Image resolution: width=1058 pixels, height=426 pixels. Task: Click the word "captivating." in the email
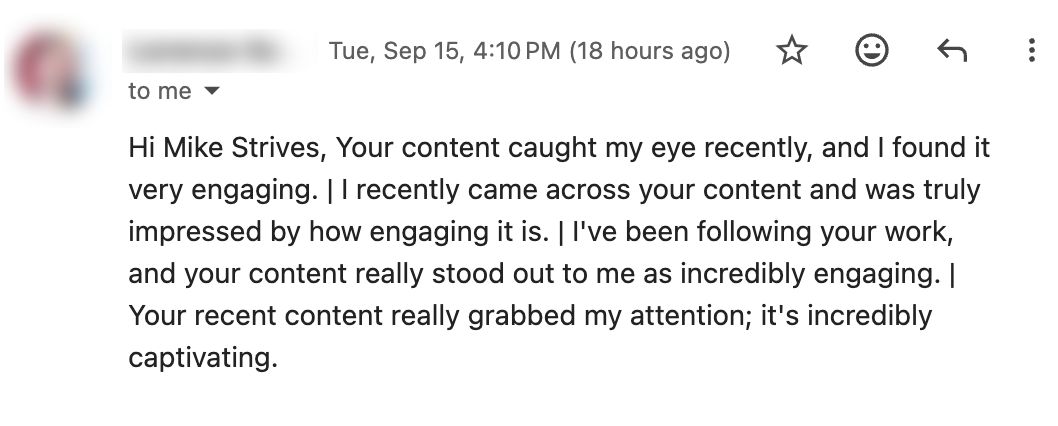(203, 358)
